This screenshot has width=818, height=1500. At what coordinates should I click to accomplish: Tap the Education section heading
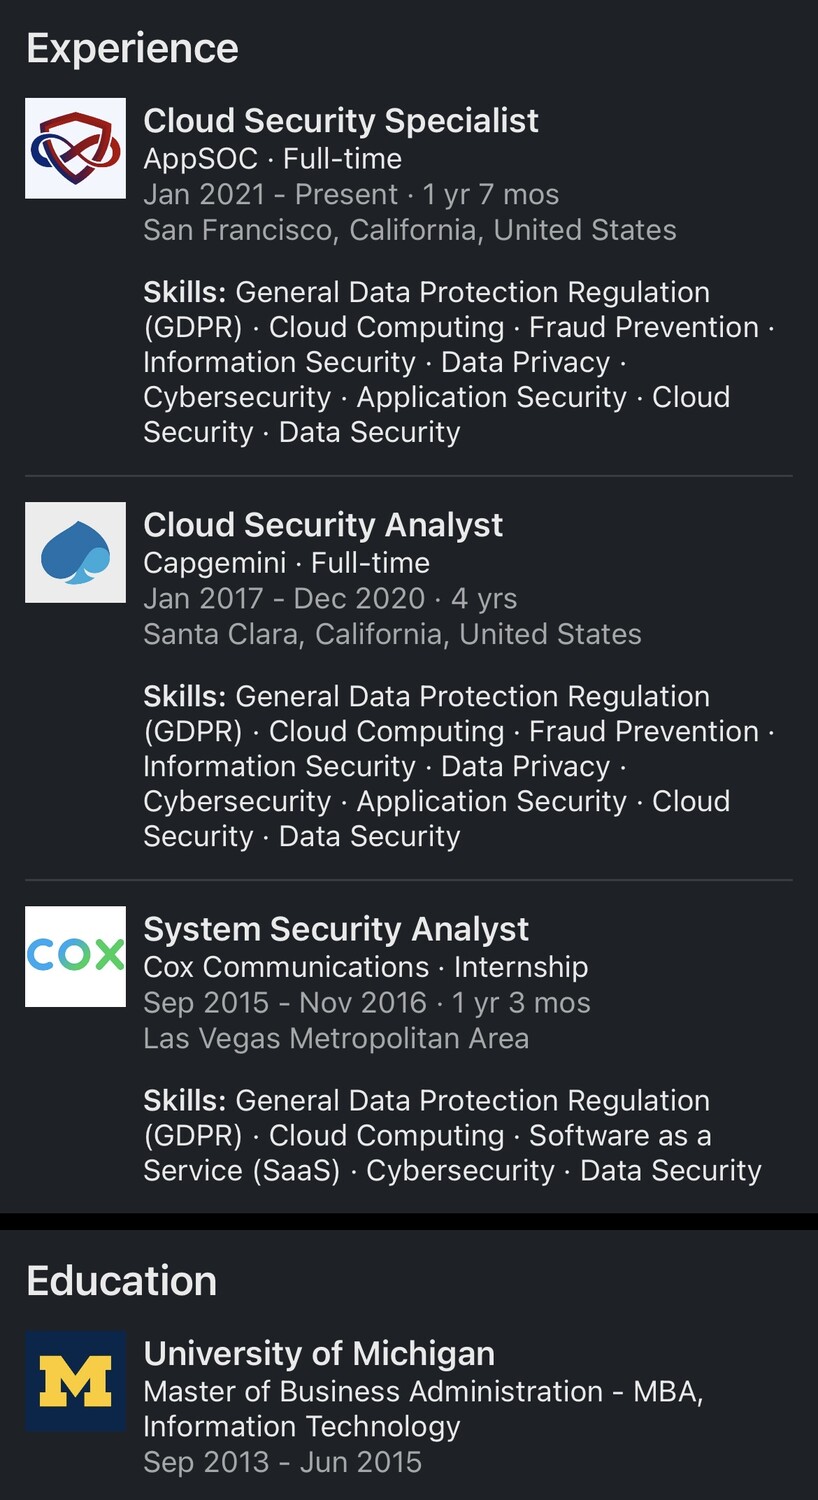[121, 1281]
